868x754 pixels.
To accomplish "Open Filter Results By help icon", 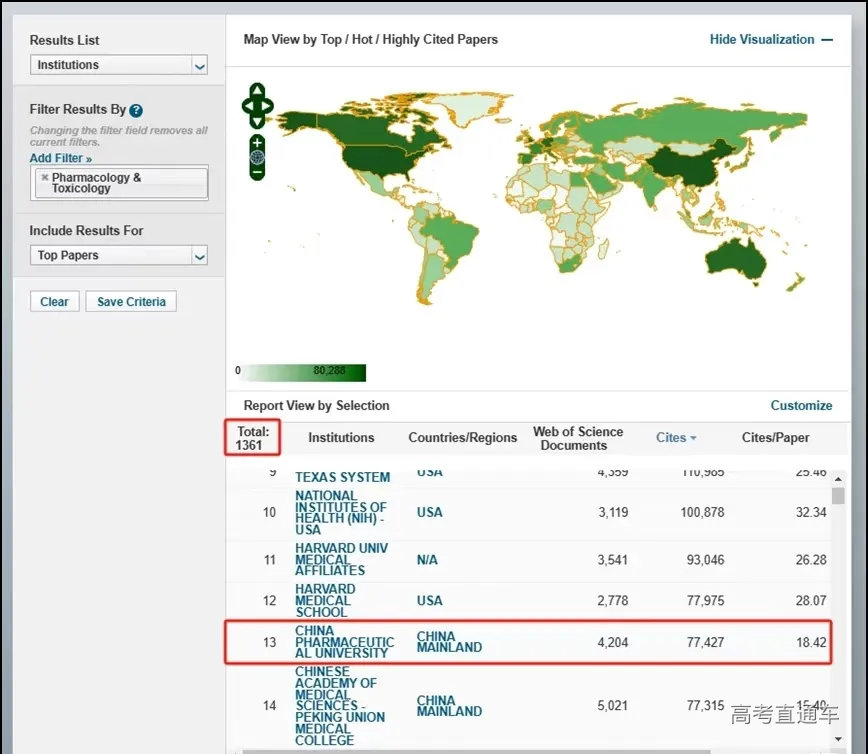I will (x=136, y=110).
